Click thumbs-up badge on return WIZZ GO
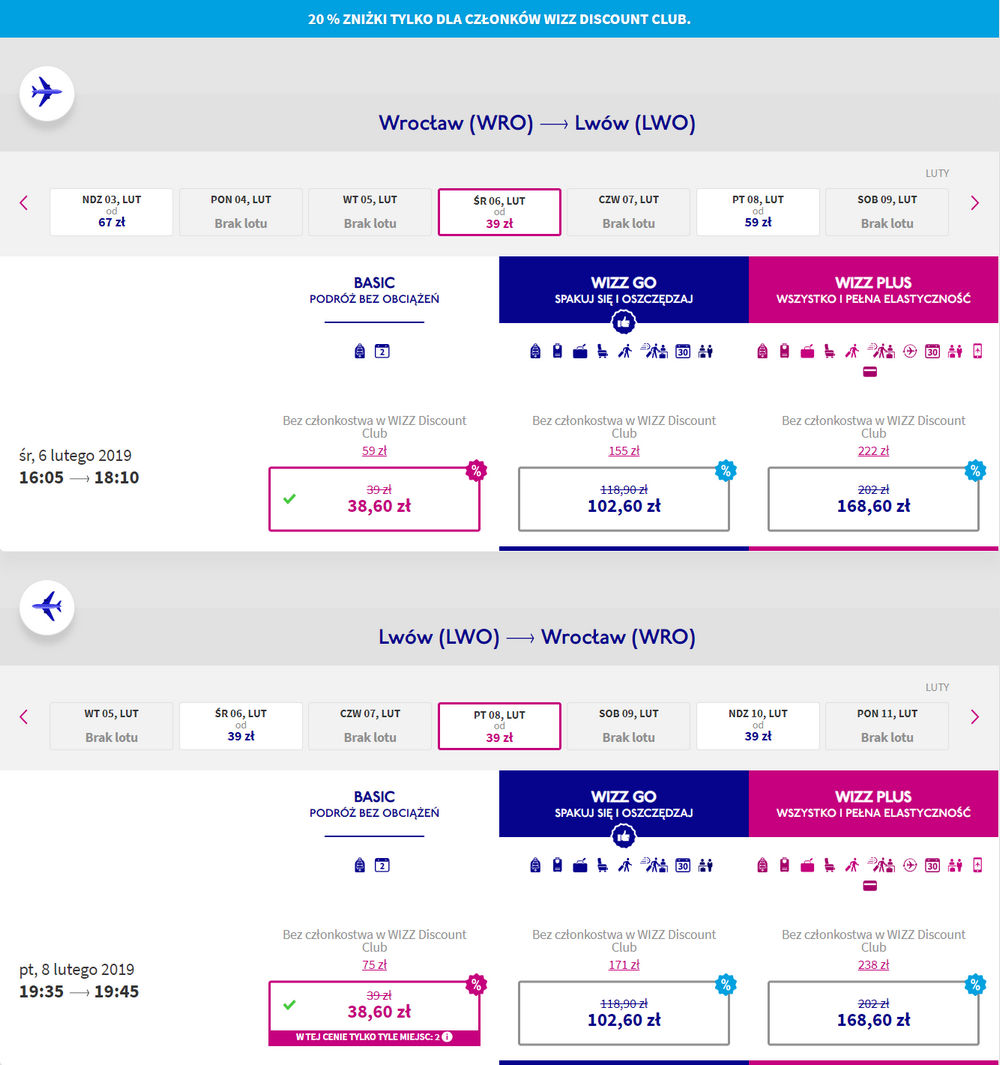Viewport: 1000px width, 1065px height. pyautogui.click(x=624, y=837)
